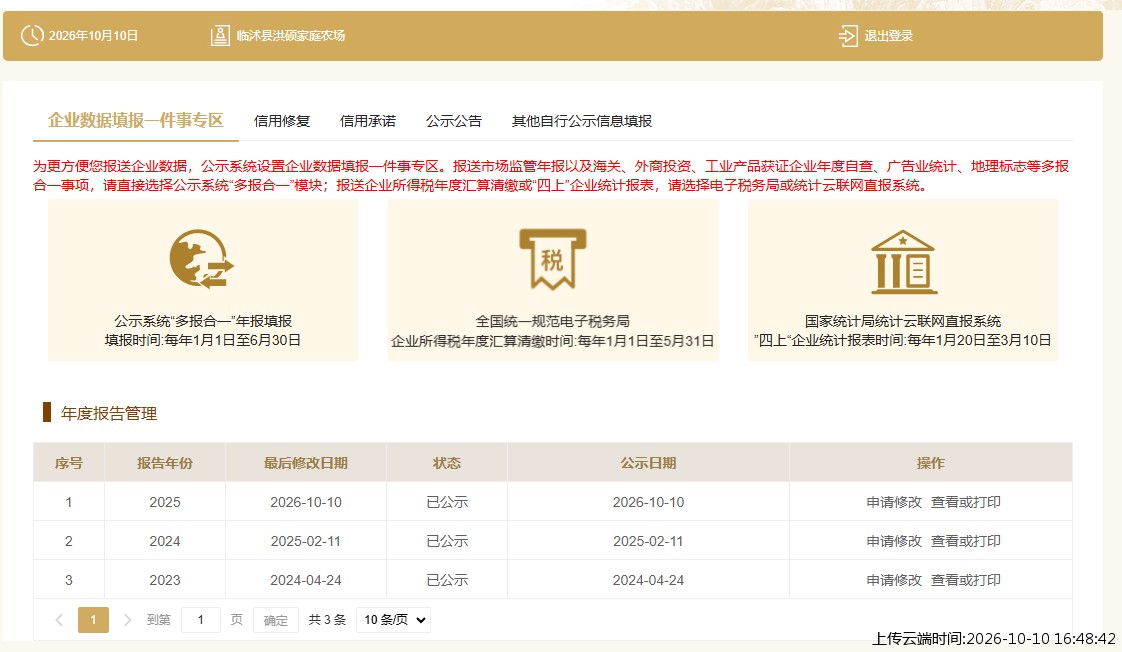This screenshot has height=652, width=1122.
Task: Click the 2024 report year cell
Action: tap(165, 541)
